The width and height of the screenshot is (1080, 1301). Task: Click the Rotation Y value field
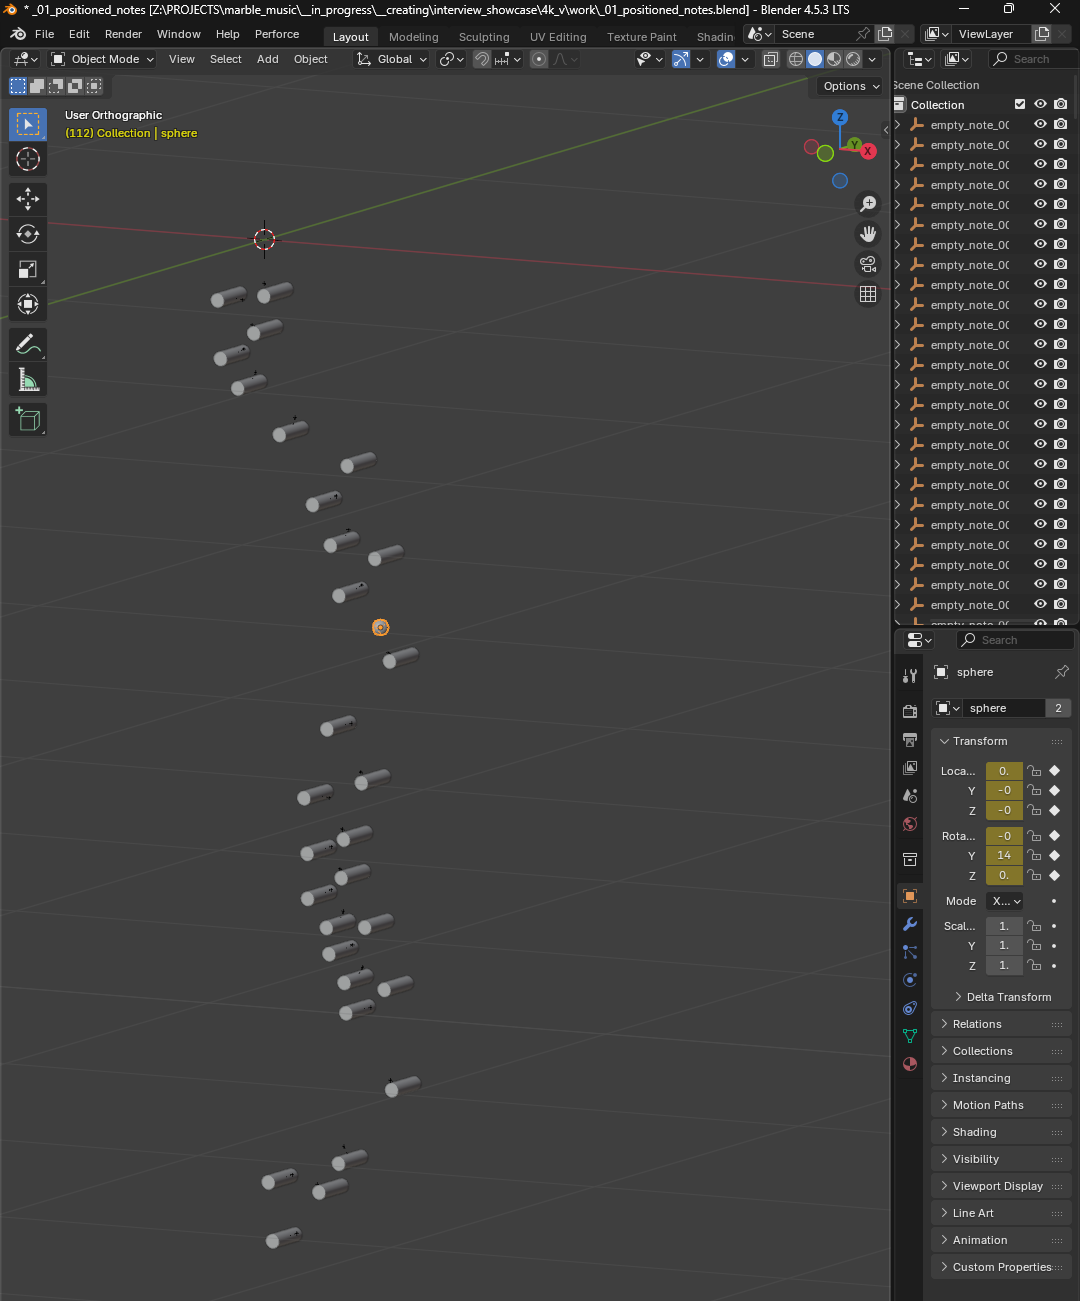[x=1003, y=856]
